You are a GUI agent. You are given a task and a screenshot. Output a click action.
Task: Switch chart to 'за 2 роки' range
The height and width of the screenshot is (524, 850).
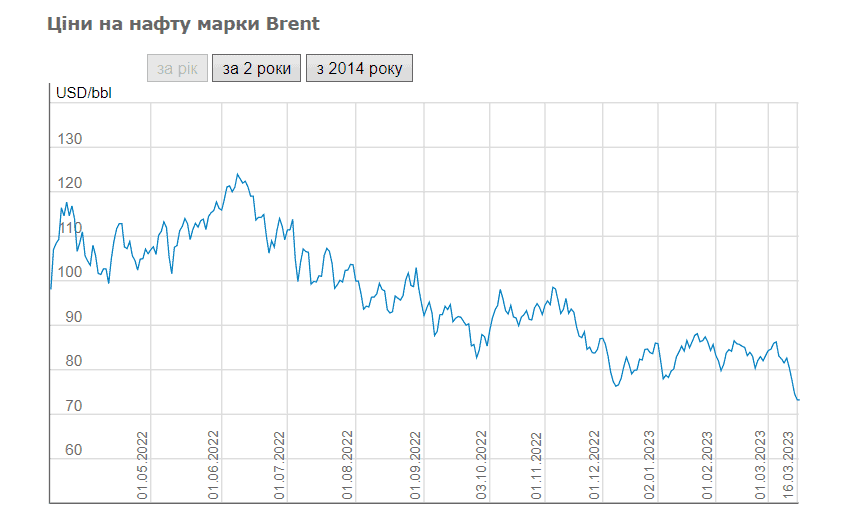[x=256, y=68]
